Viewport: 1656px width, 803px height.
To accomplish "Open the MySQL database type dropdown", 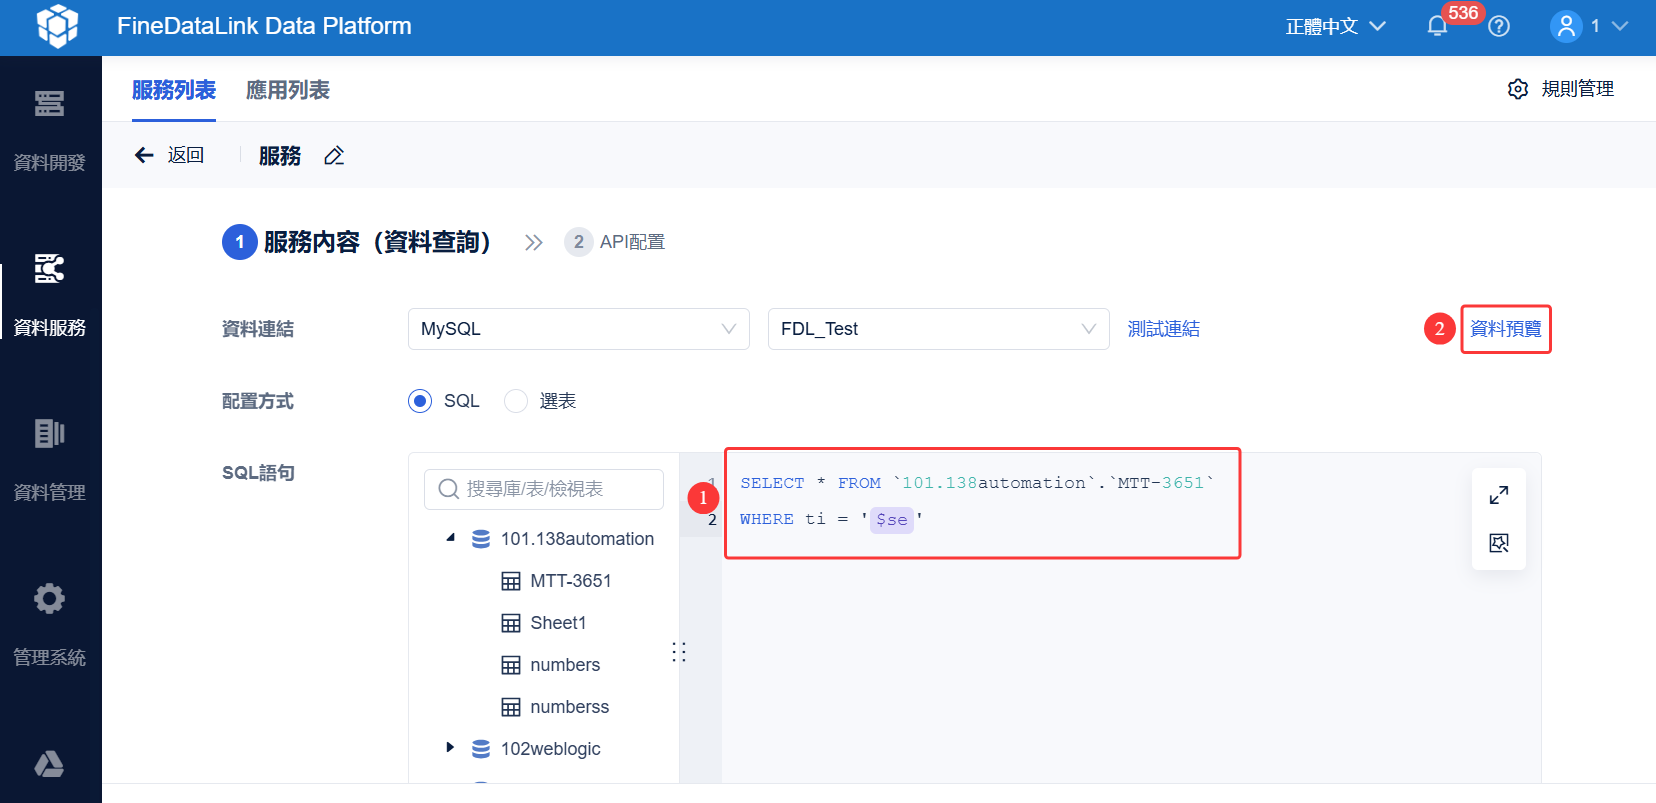I will point(579,329).
